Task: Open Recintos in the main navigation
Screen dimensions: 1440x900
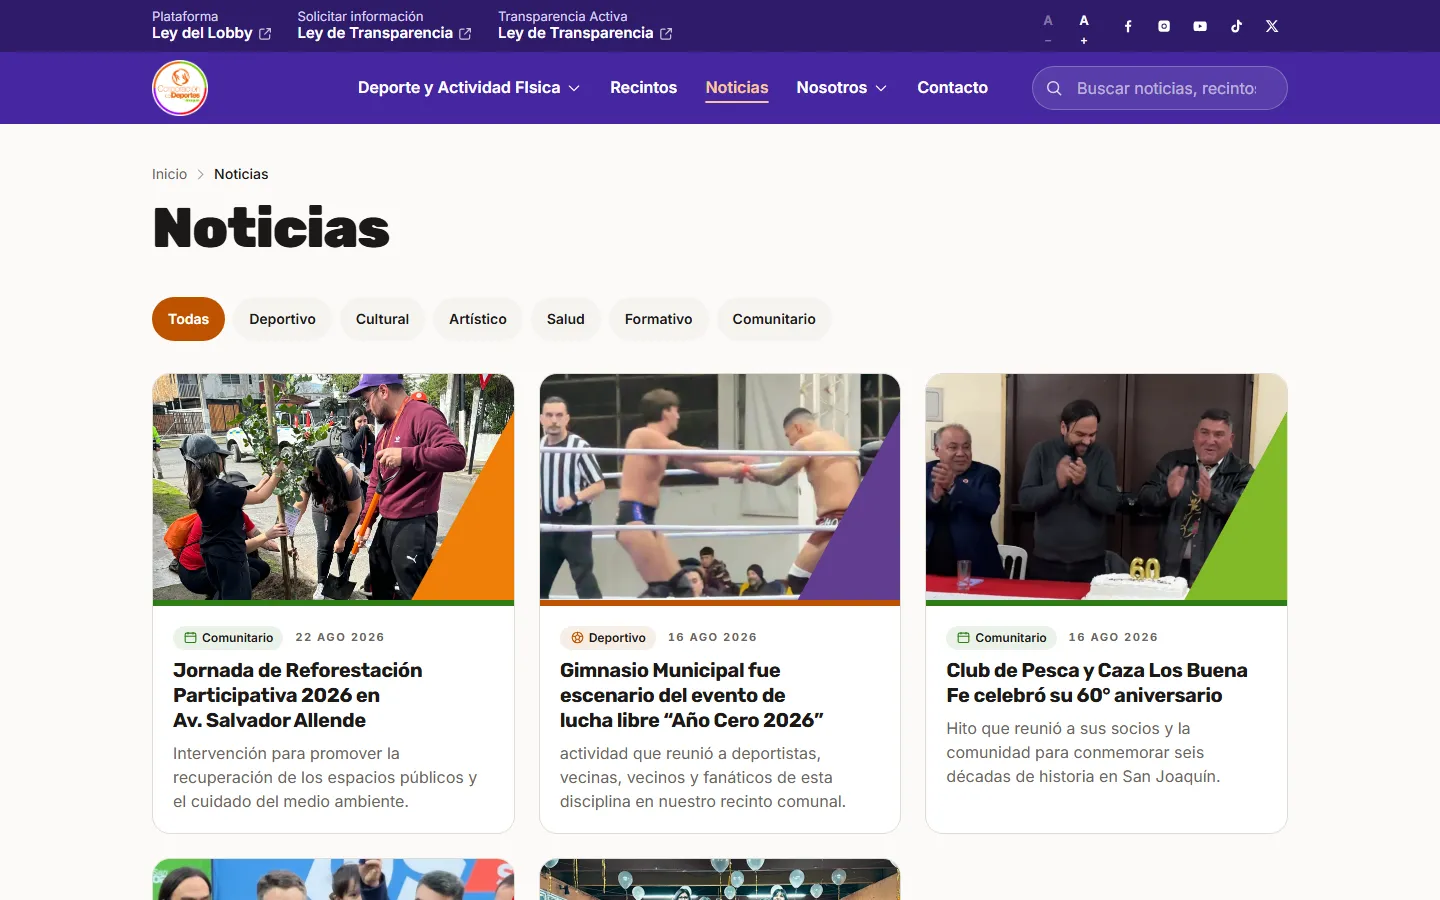Action: 644,88
